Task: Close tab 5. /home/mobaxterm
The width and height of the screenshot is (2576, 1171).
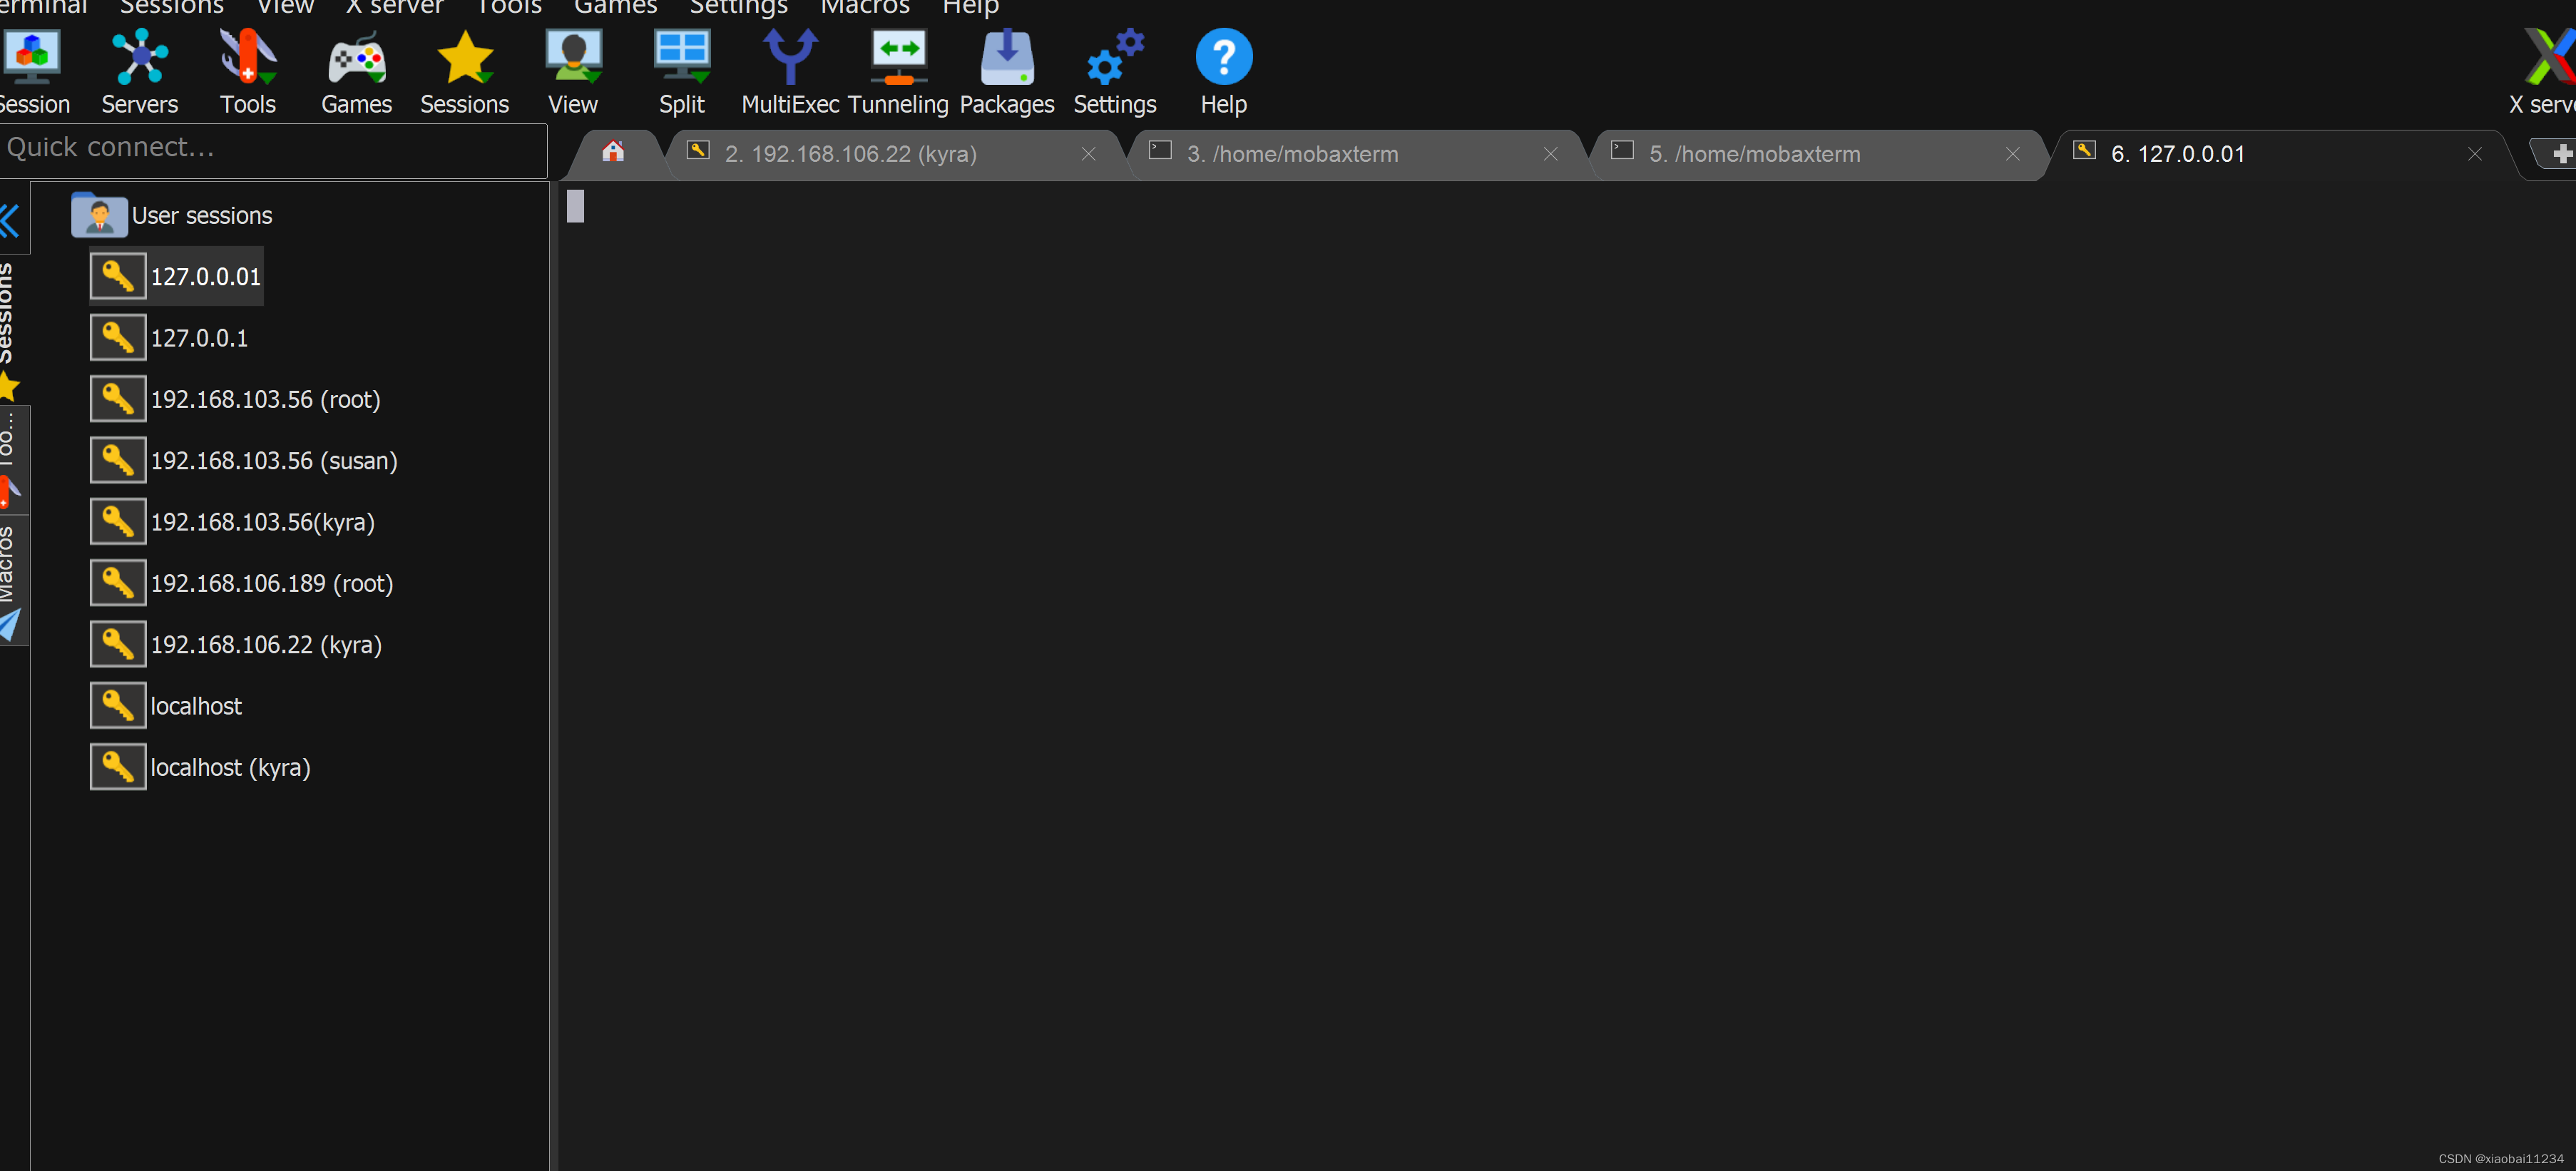Action: pos(2012,154)
